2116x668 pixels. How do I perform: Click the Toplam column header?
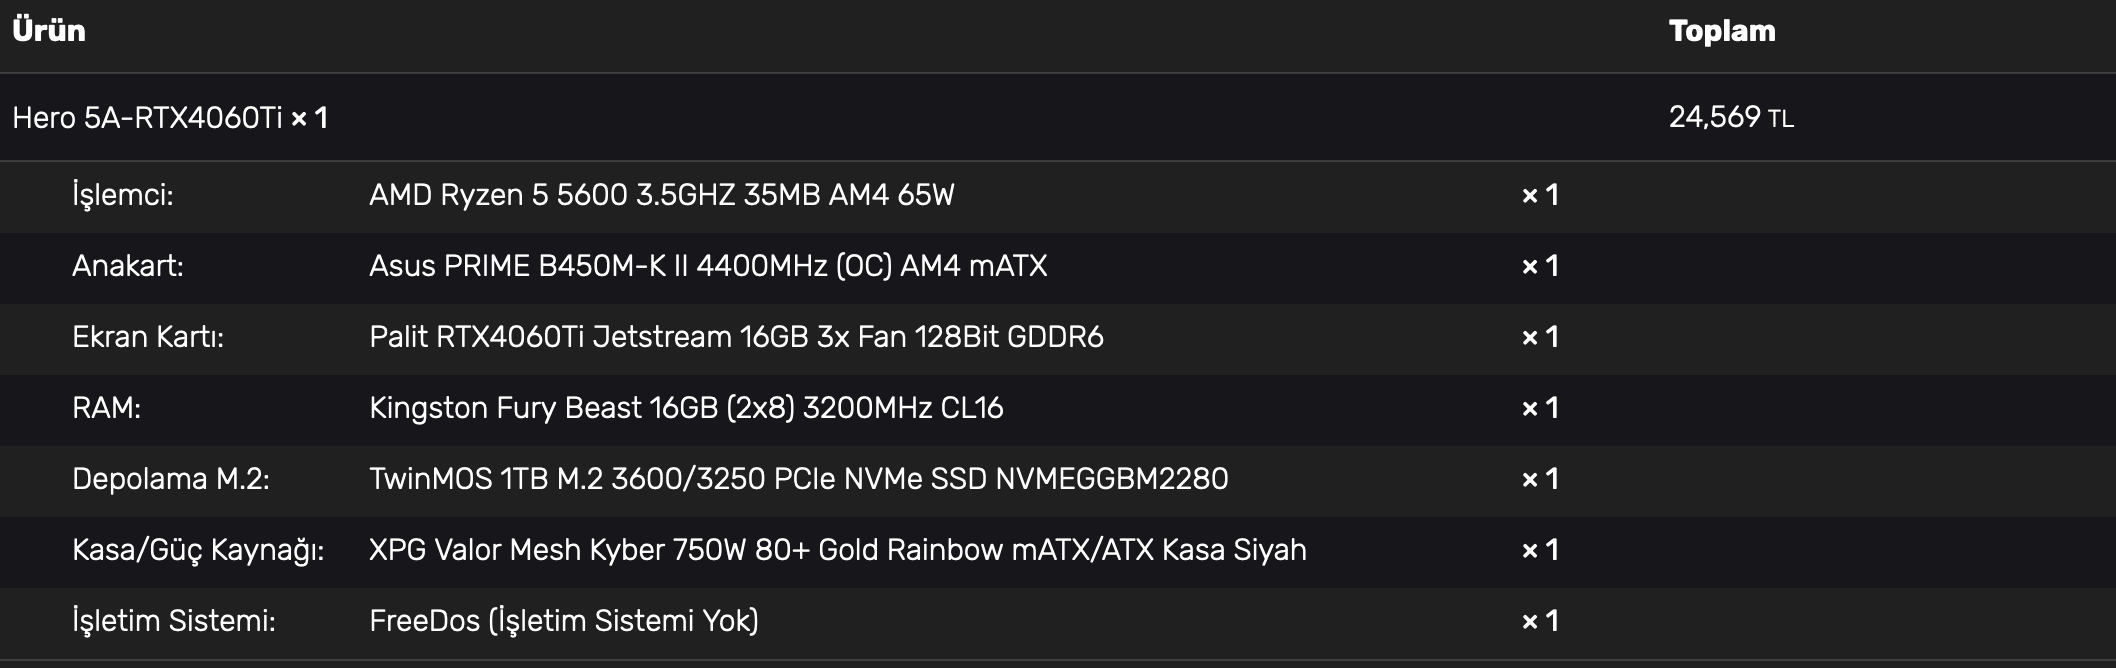pyautogui.click(x=1721, y=31)
